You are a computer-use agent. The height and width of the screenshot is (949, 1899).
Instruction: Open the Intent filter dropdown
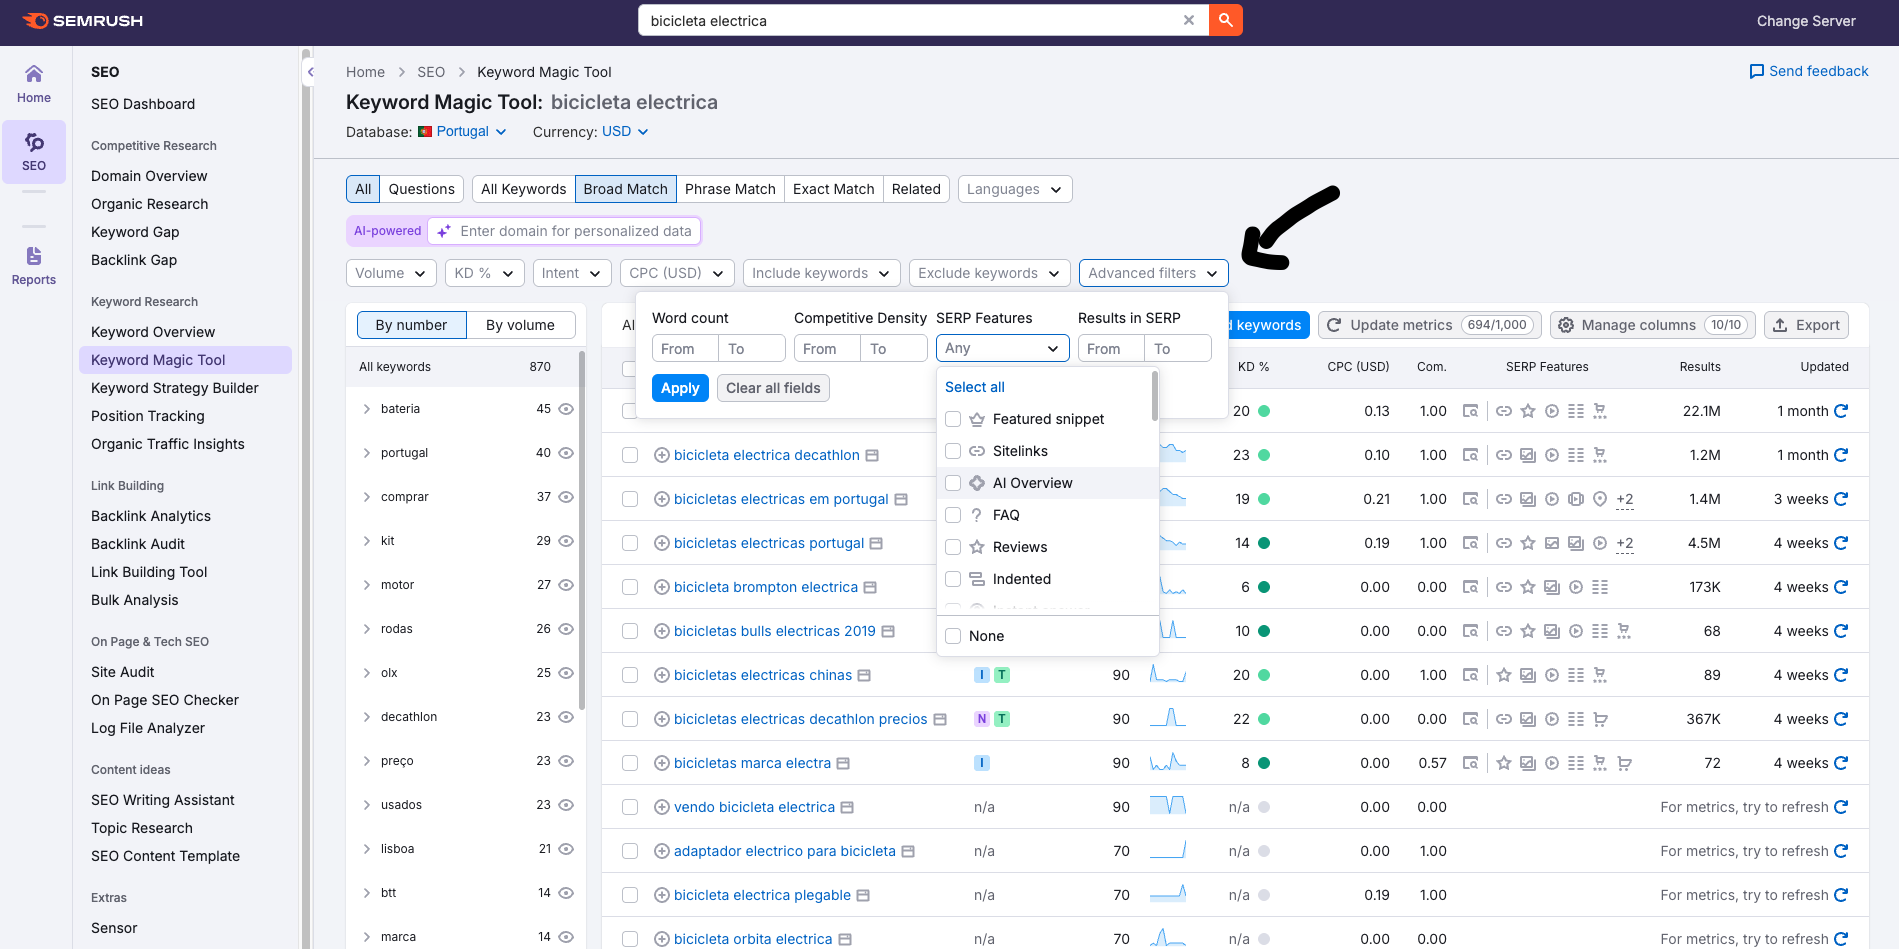[571, 273]
